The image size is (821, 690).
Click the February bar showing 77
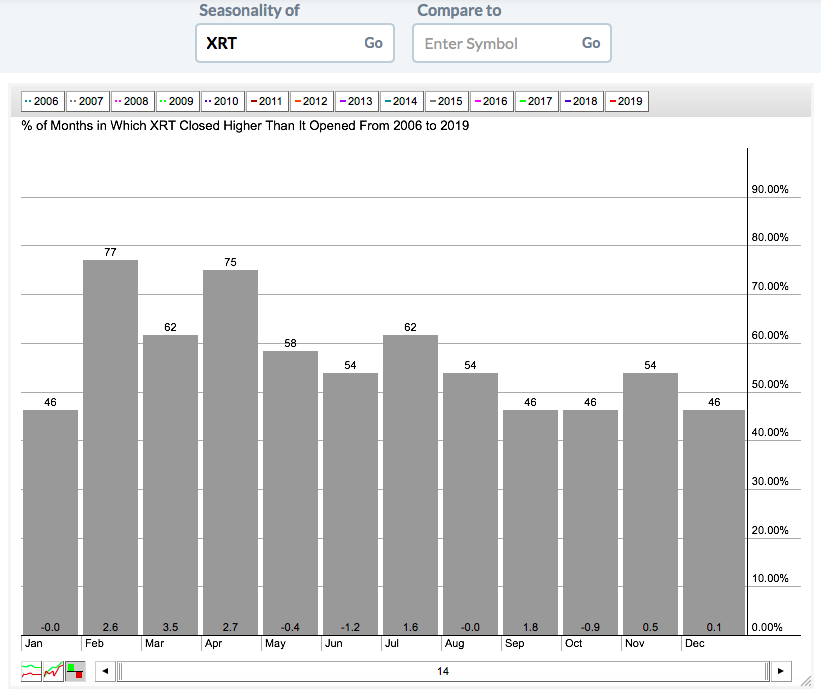click(x=110, y=445)
